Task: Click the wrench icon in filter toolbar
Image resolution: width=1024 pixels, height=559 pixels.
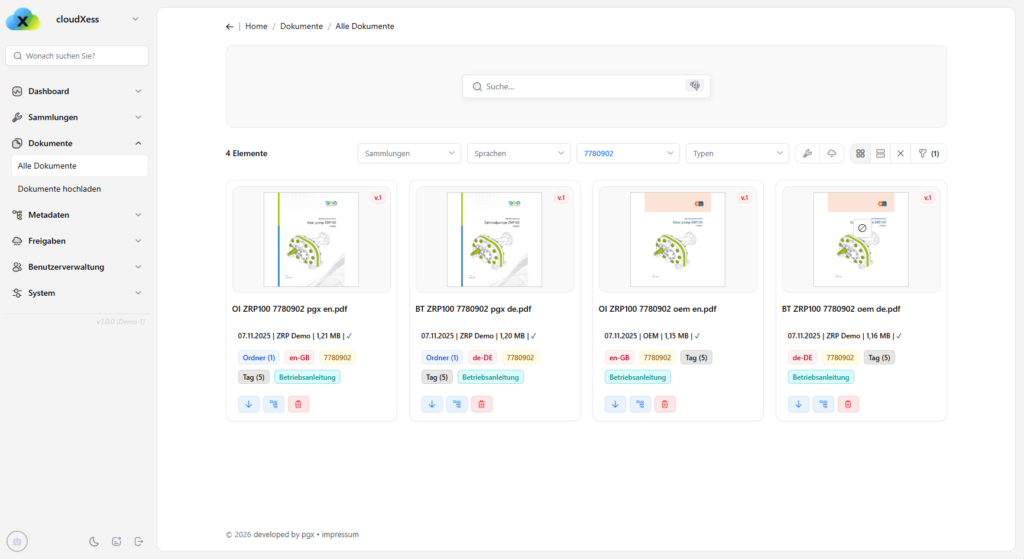Action: coord(807,153)
